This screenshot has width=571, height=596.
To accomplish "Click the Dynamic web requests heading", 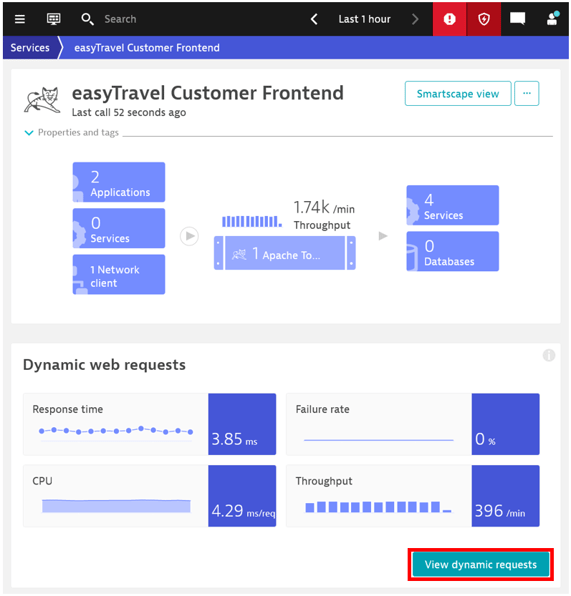I will (104, 365).
